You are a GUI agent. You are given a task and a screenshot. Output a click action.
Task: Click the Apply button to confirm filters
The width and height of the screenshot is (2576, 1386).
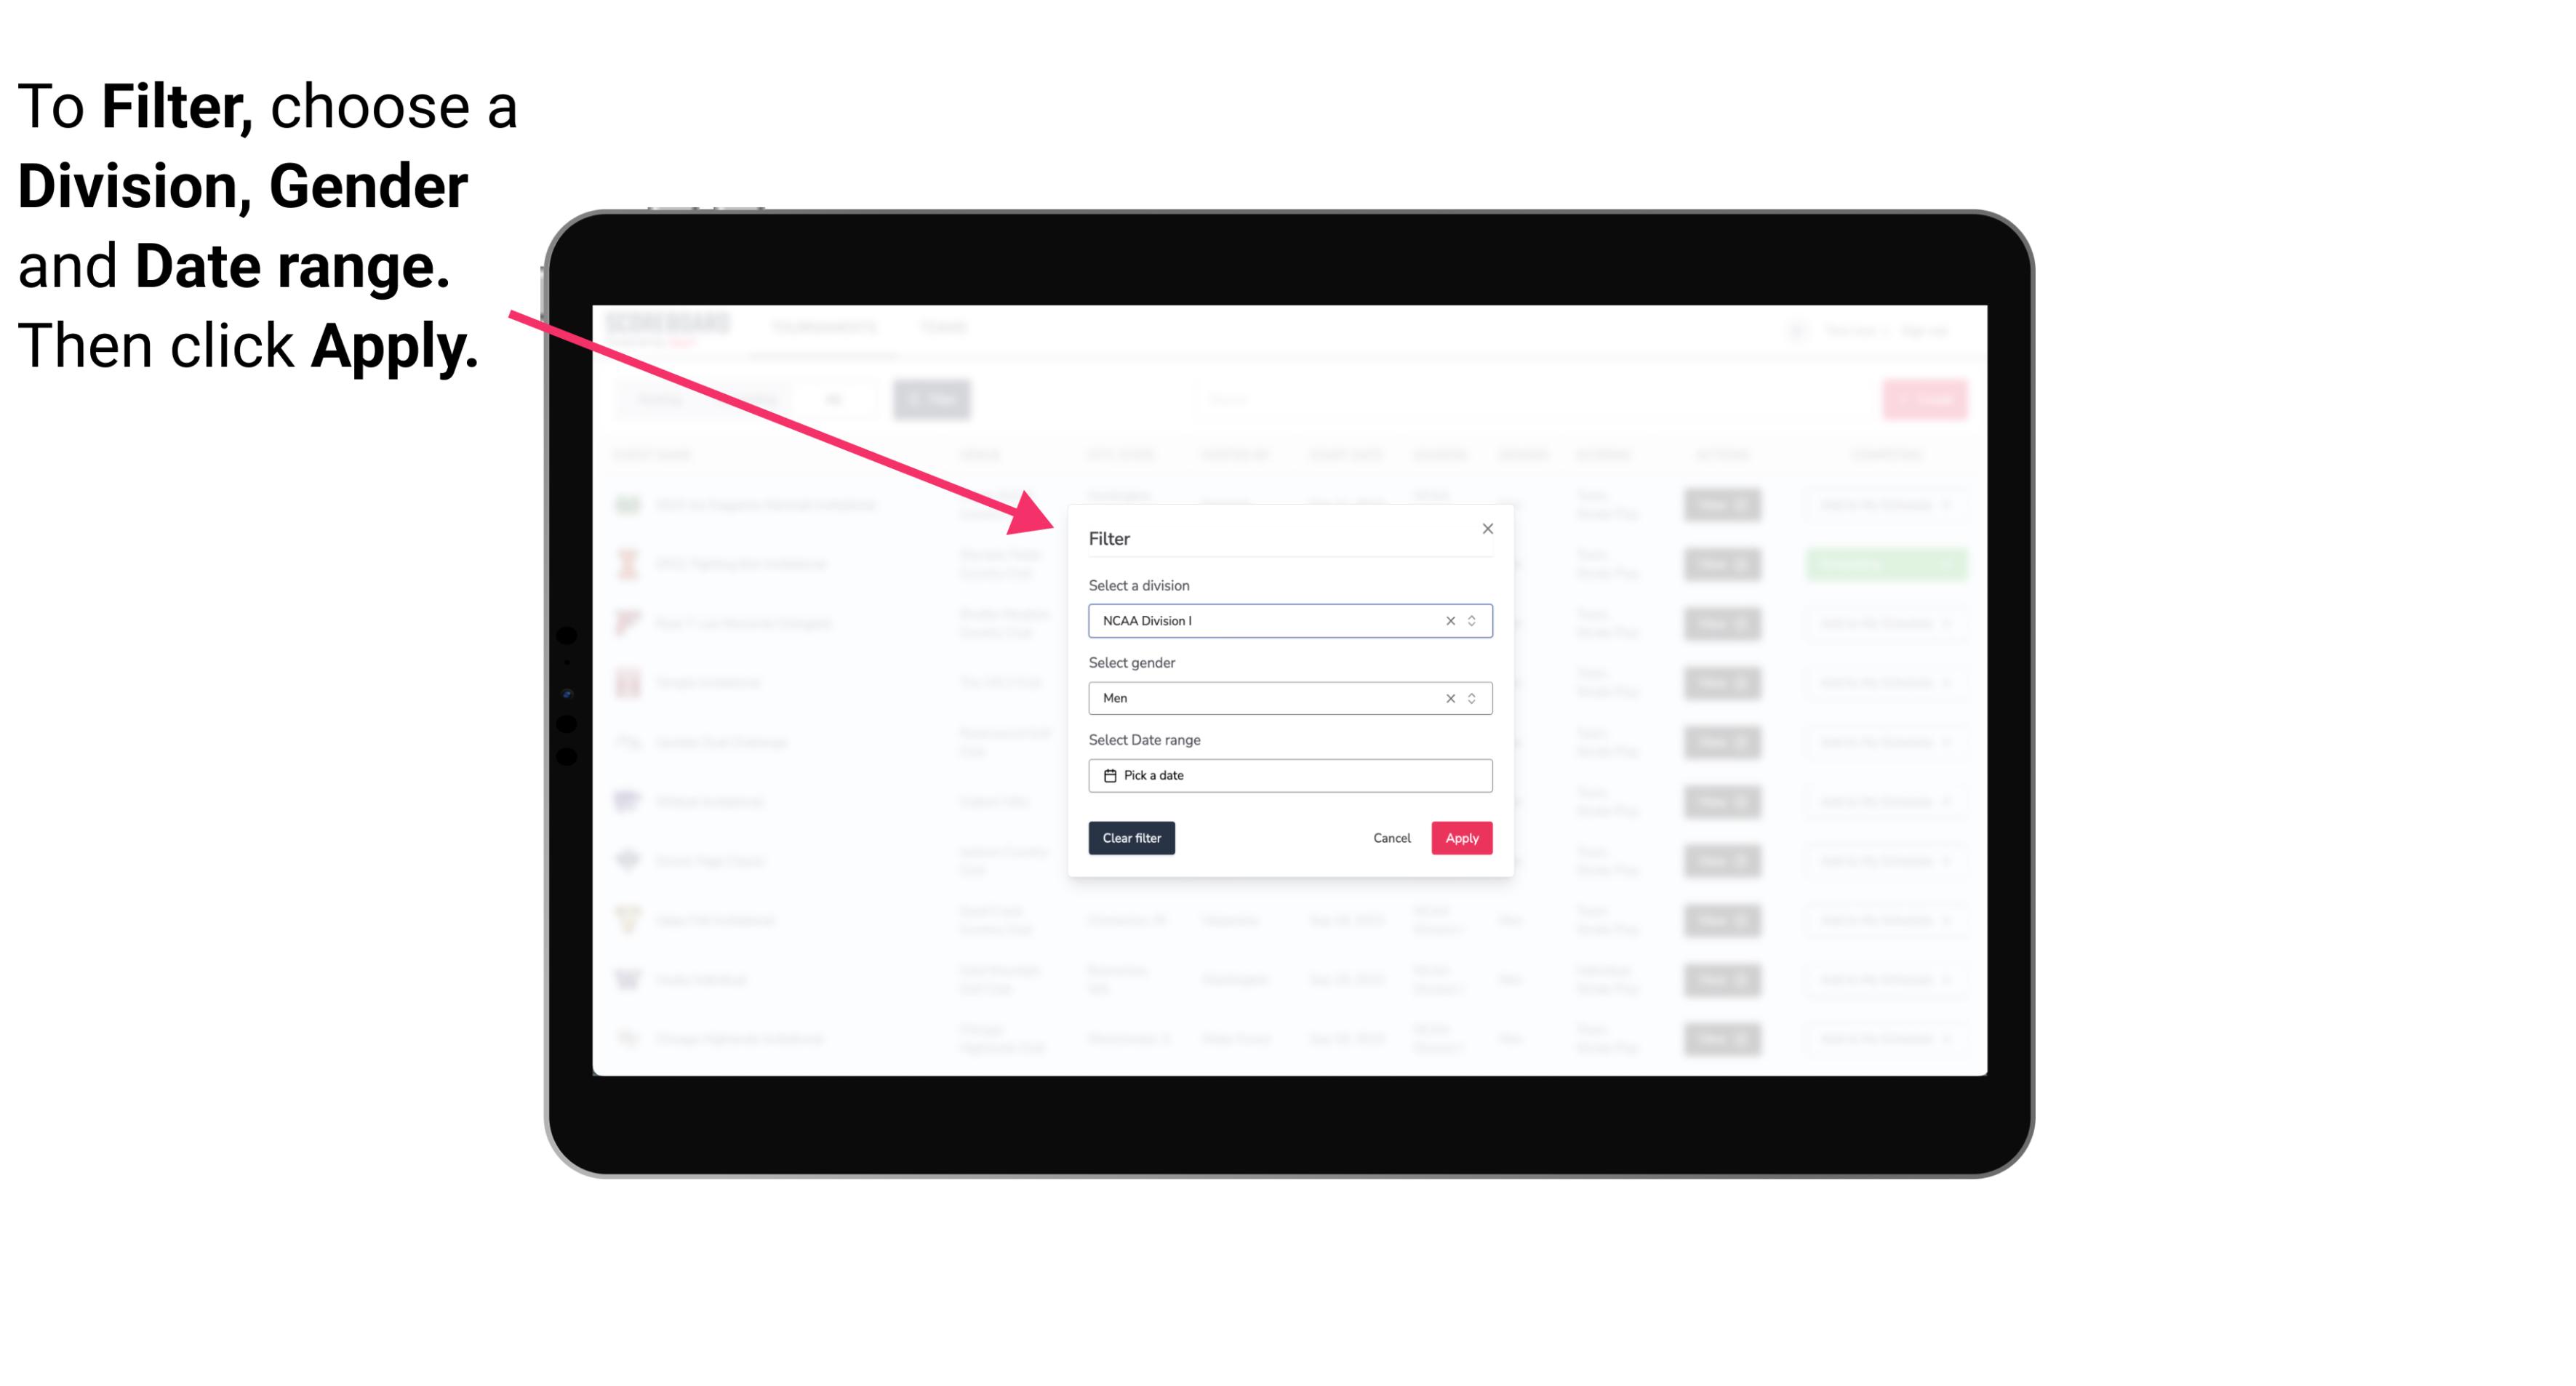click(1460, 838)
